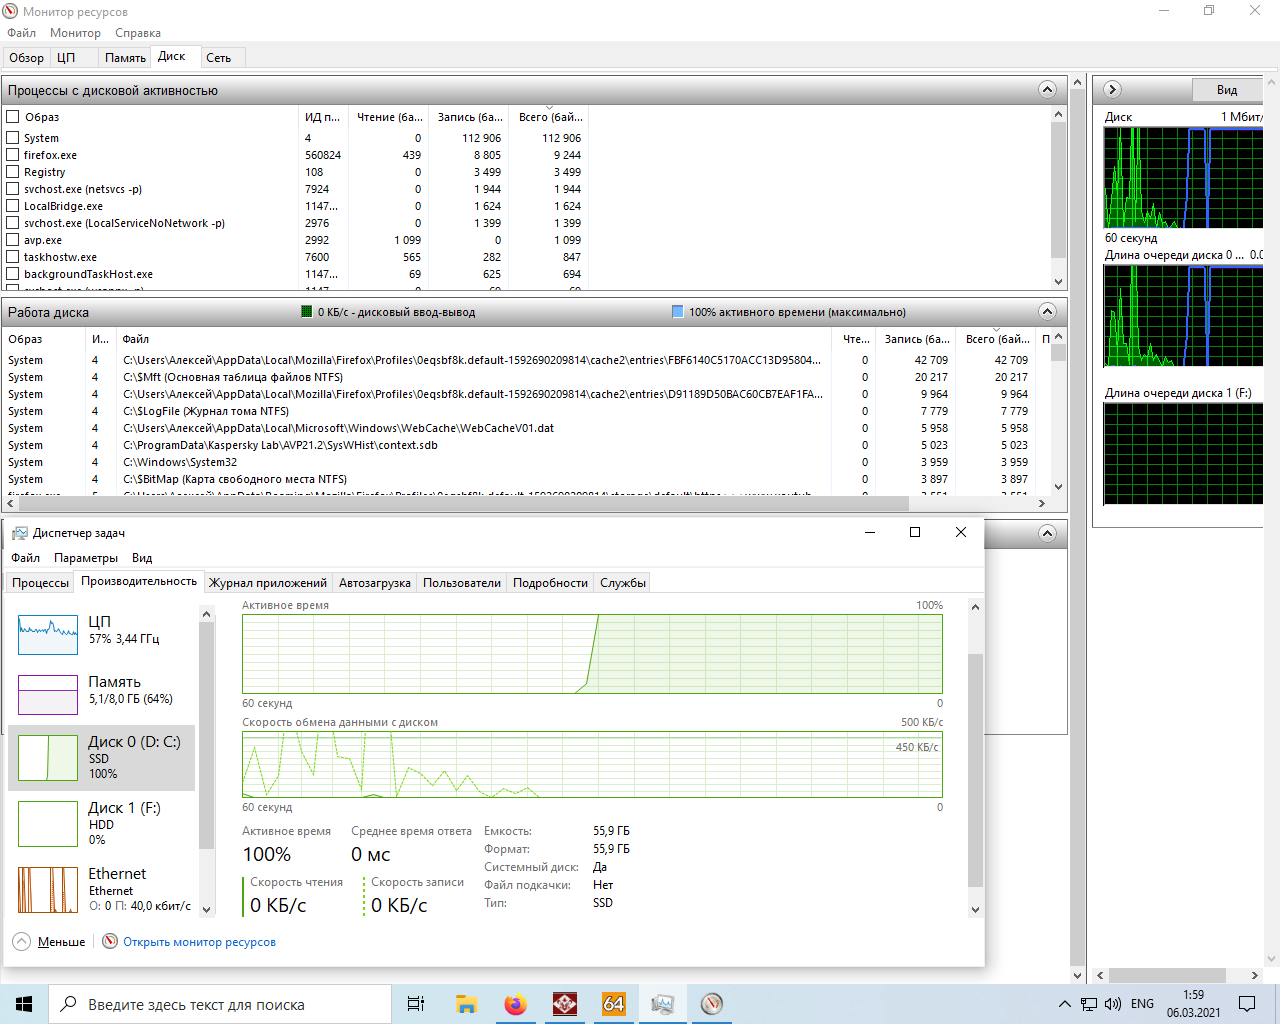Select Disk 0 (D: C:) performance item
1280x1024 pixels.
101,758
